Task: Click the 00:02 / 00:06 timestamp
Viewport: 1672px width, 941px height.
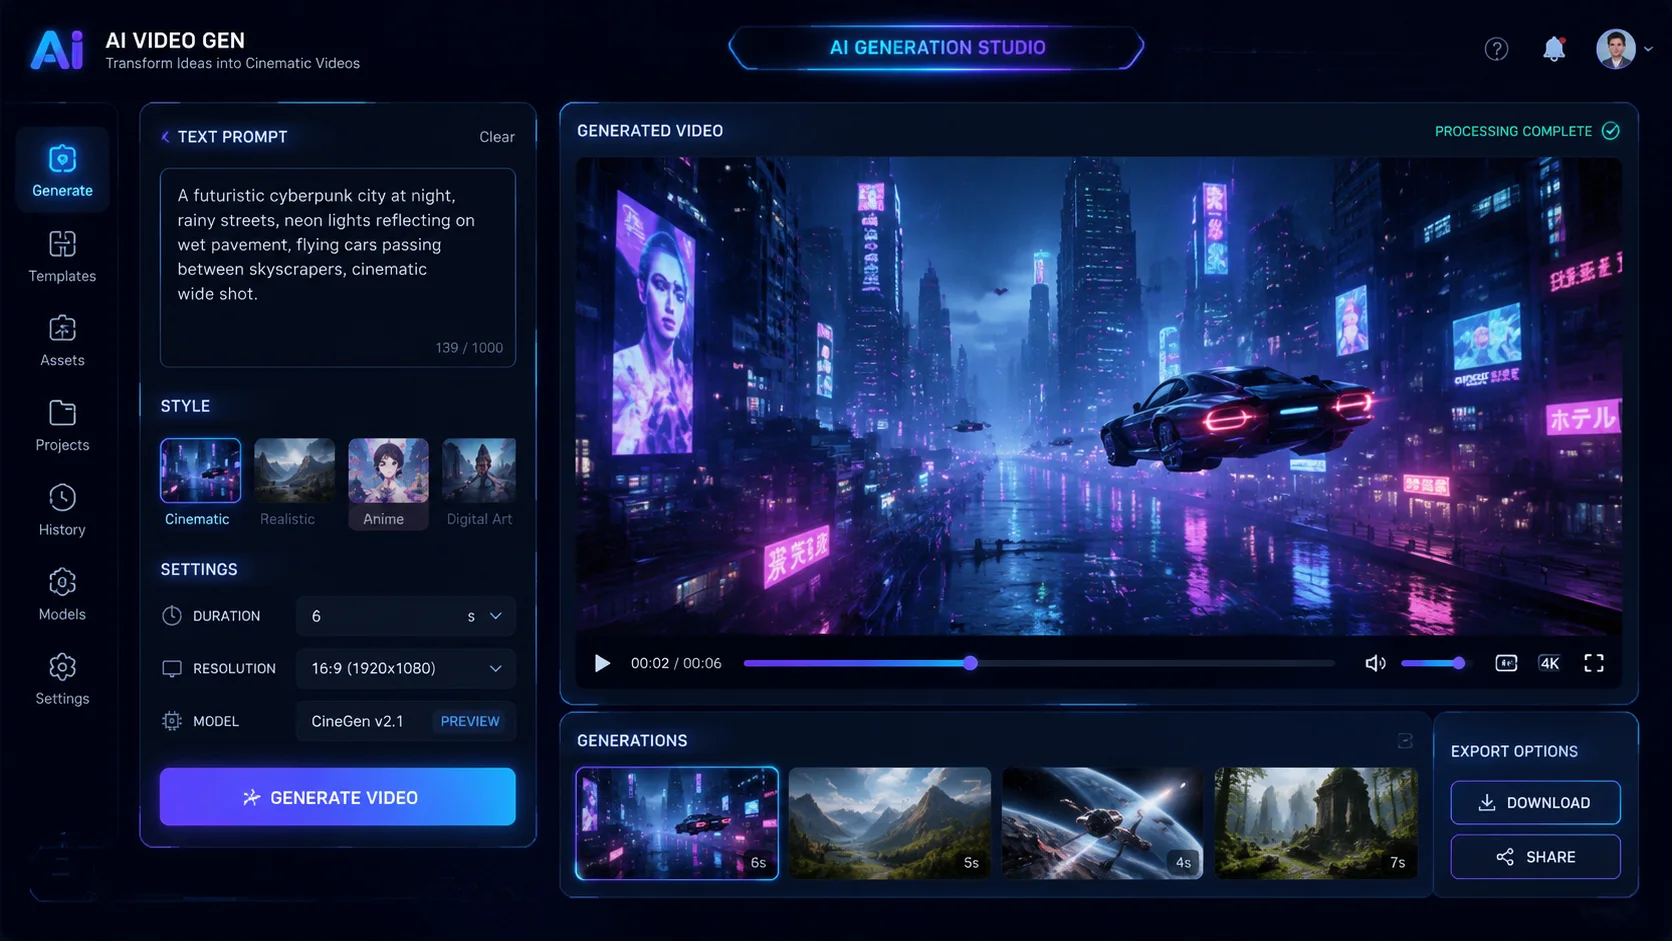Action: click(676, 663)
